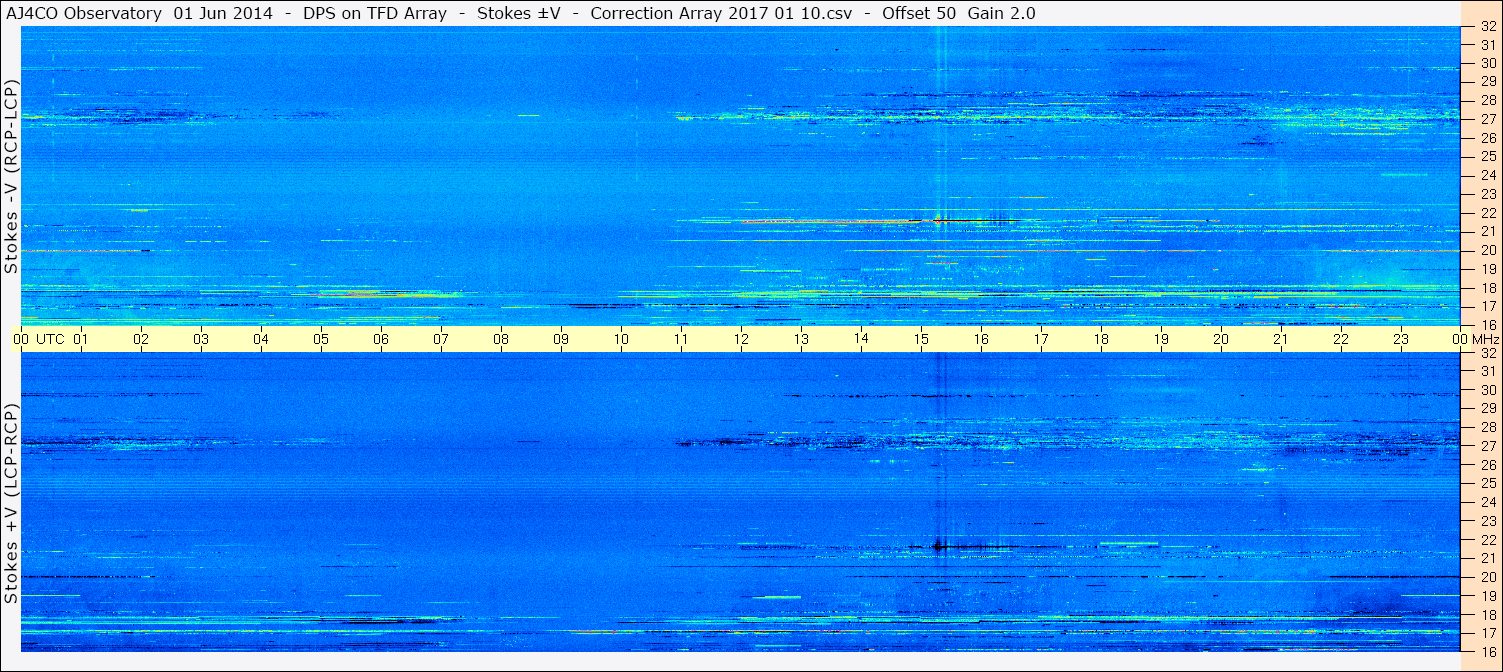
Task: Click 31 MHz tick of Stokes -V panel
Action: coord(1487,45)
